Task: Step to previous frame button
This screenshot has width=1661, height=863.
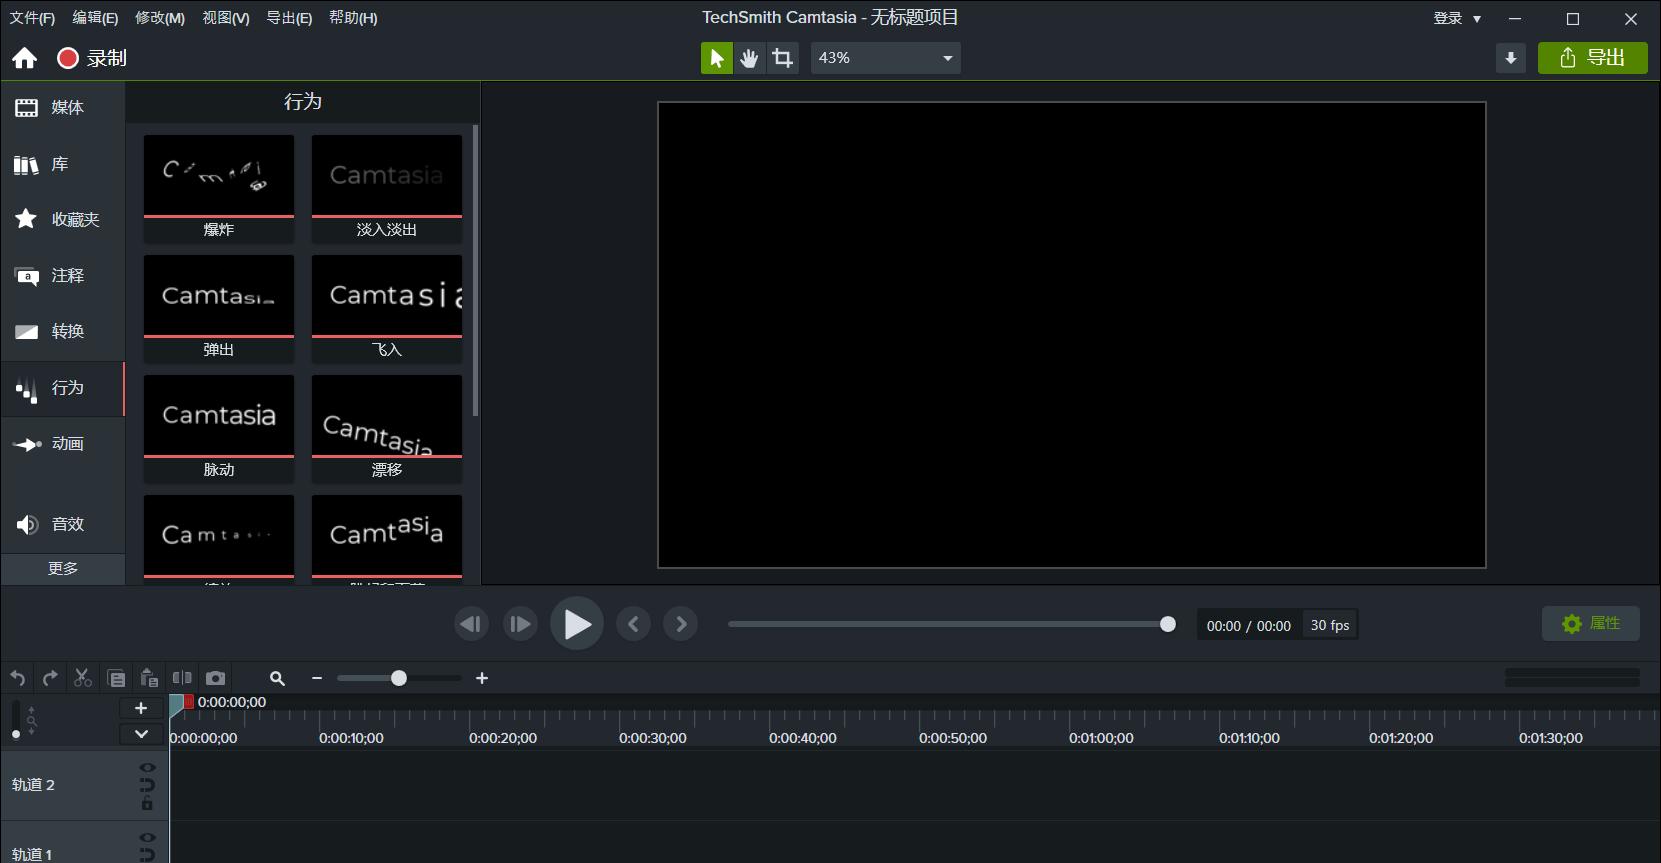Action: (x=471, y=624)
